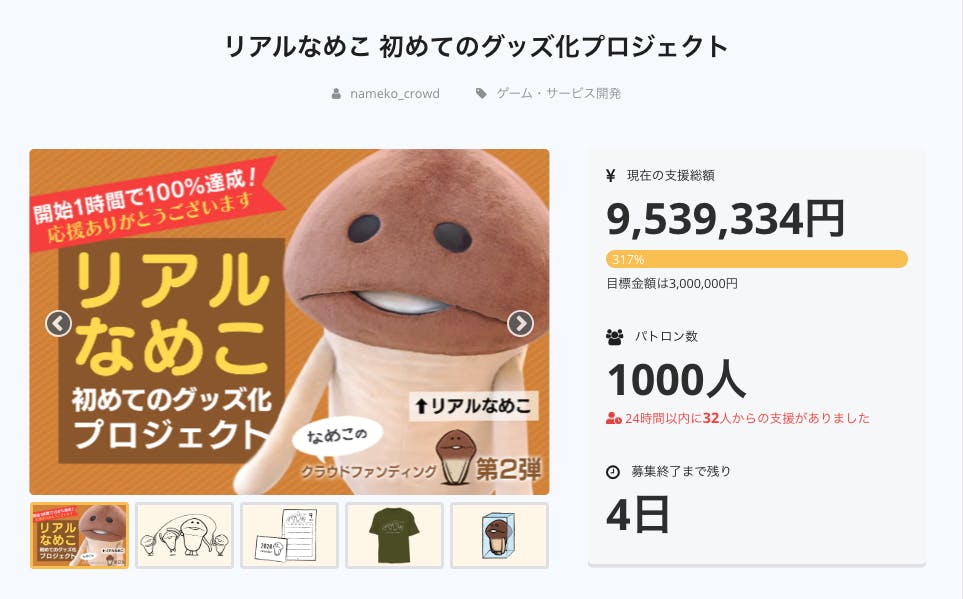Click the red user icon by 24時間以内に
Viewport: 963px width, 599px height.
(x=614, y=419)
